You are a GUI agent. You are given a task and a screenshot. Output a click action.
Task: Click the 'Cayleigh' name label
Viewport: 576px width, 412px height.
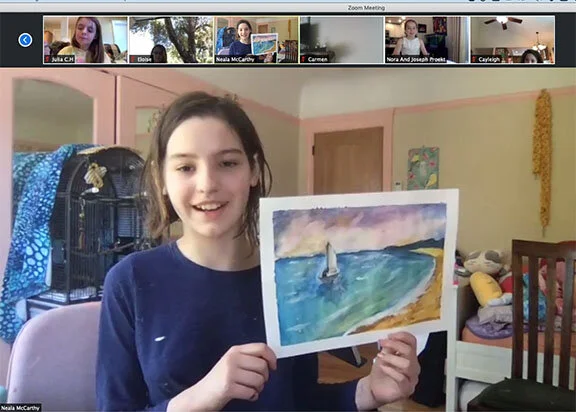(489, 59)
